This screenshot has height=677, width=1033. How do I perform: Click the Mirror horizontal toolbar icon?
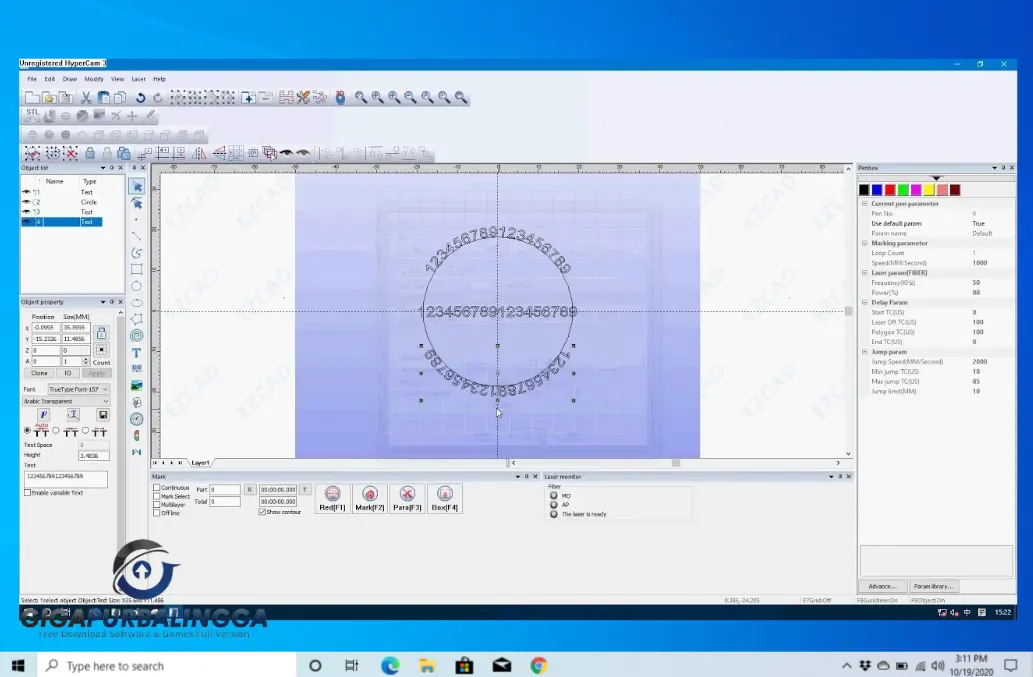pos(199,153)
